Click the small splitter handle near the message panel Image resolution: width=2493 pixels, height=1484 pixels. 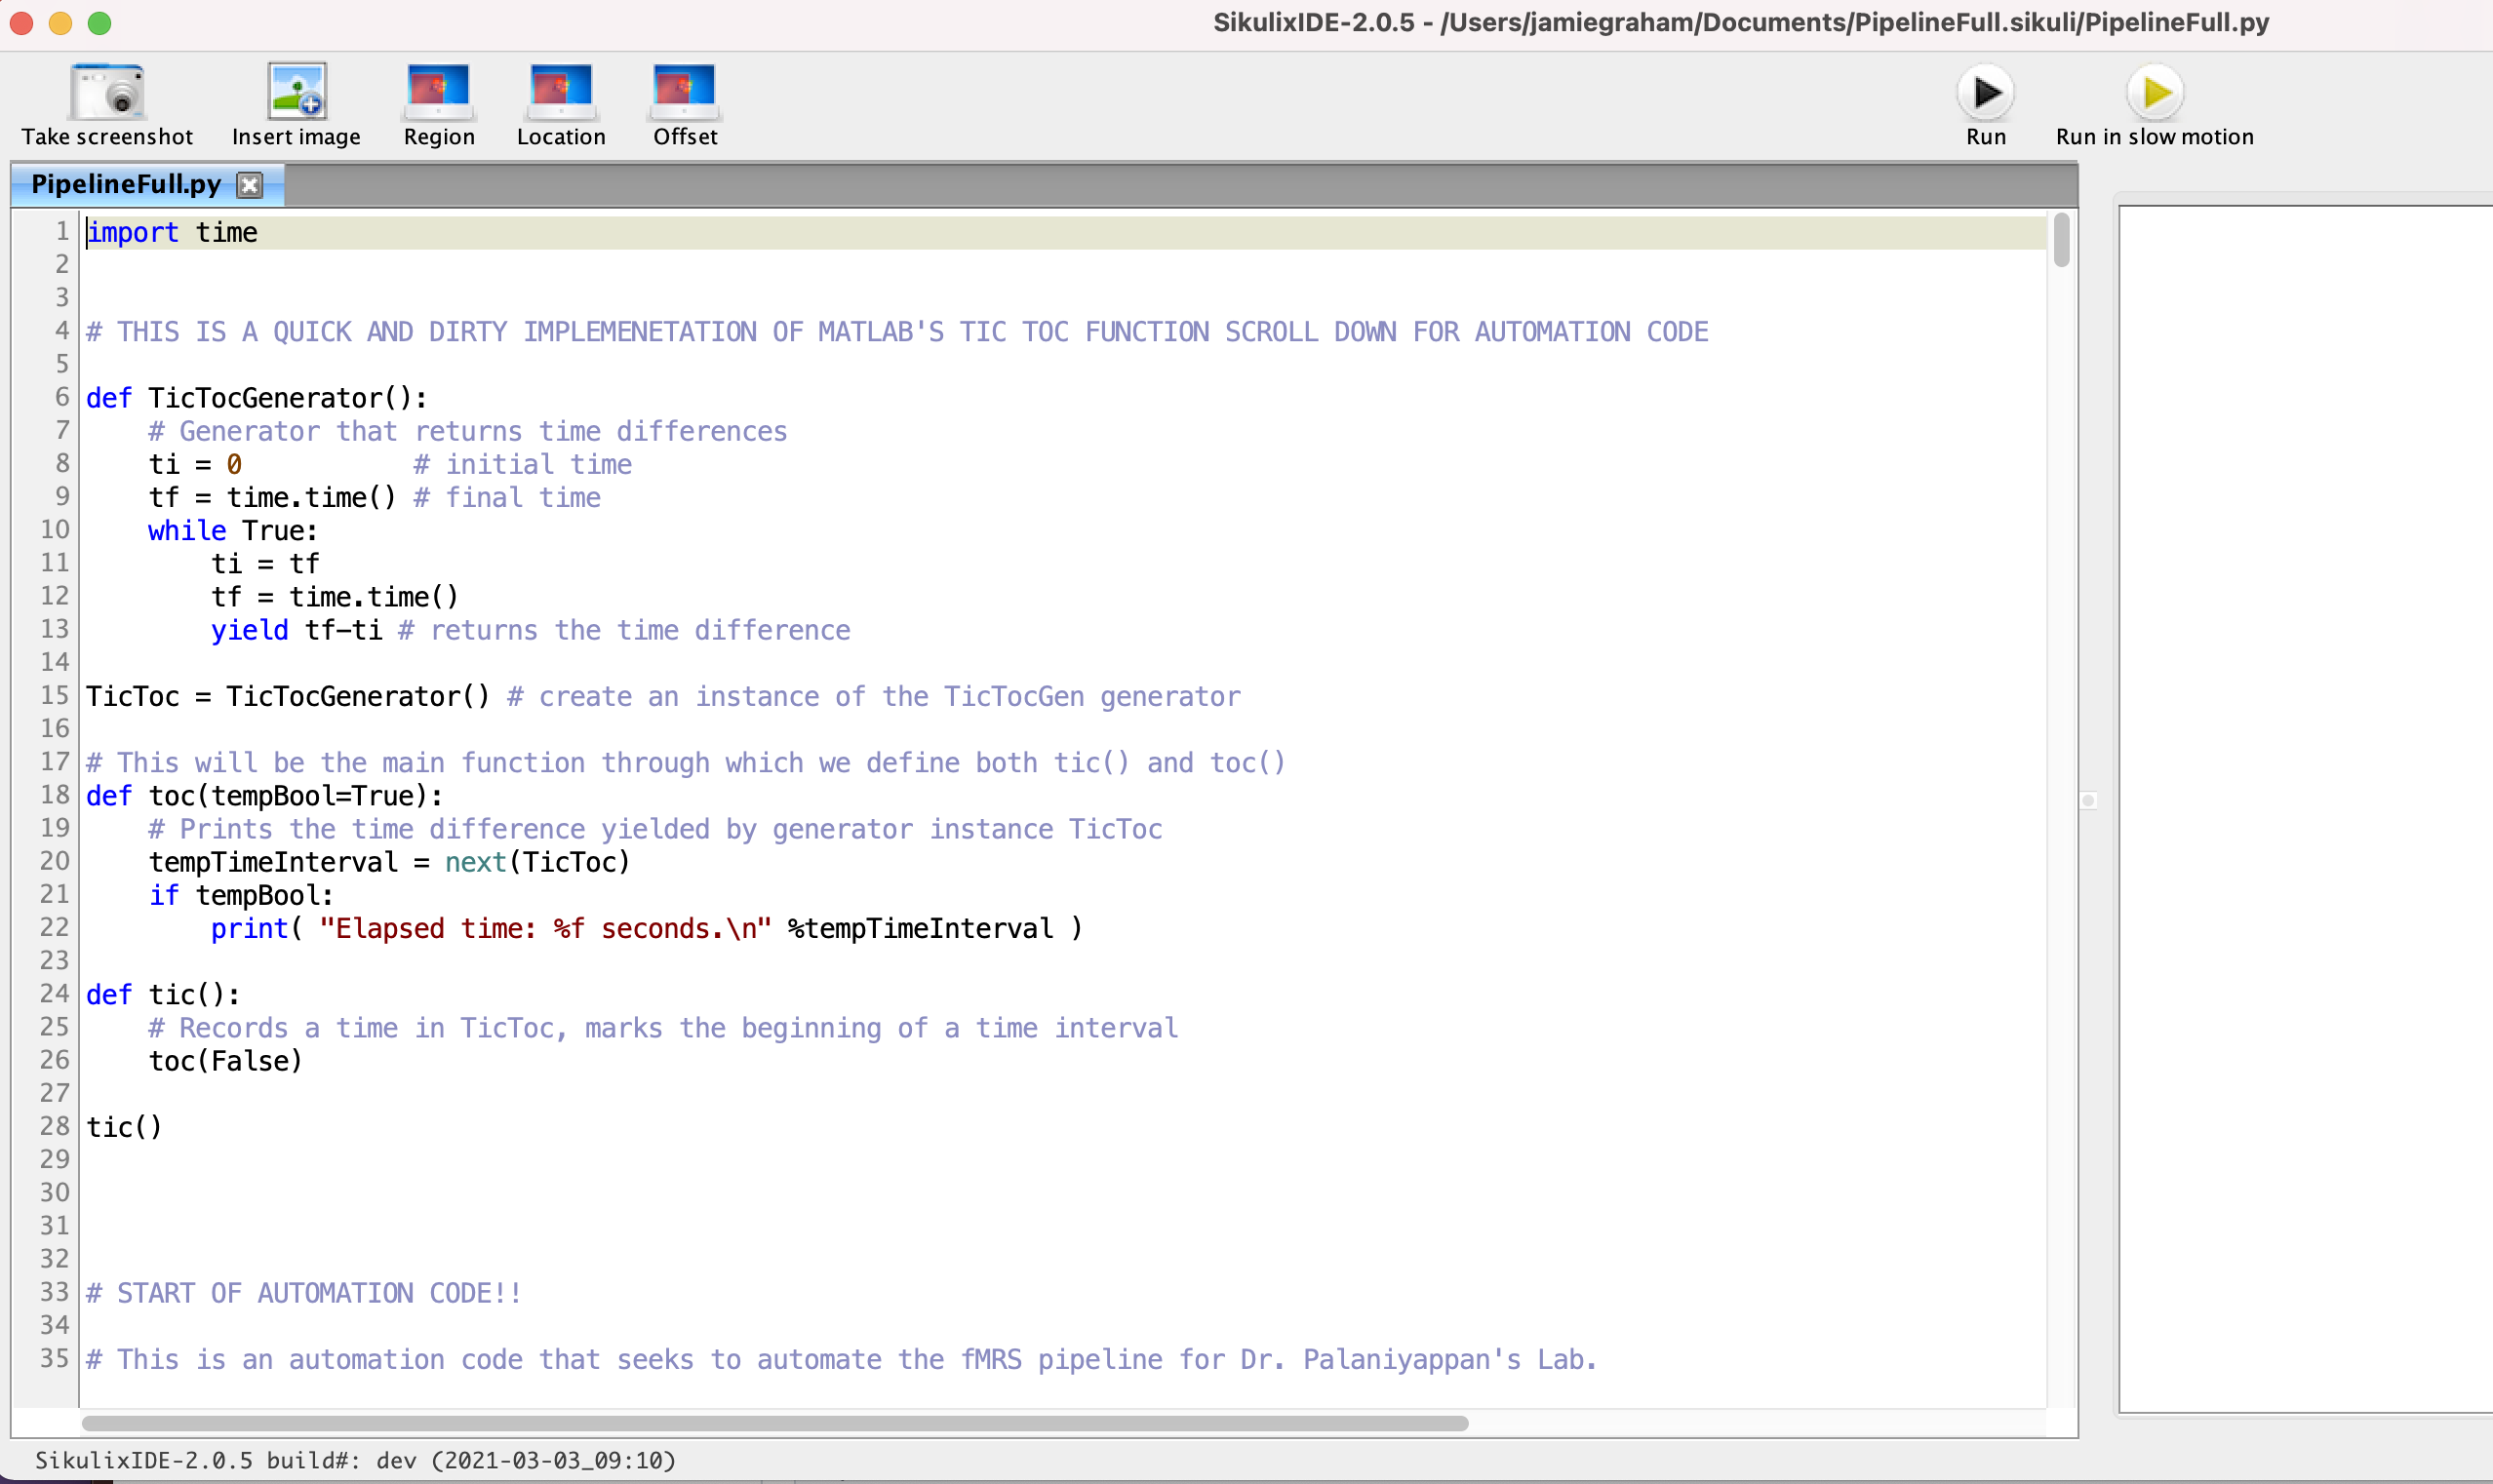click(x=2088, y=800)
